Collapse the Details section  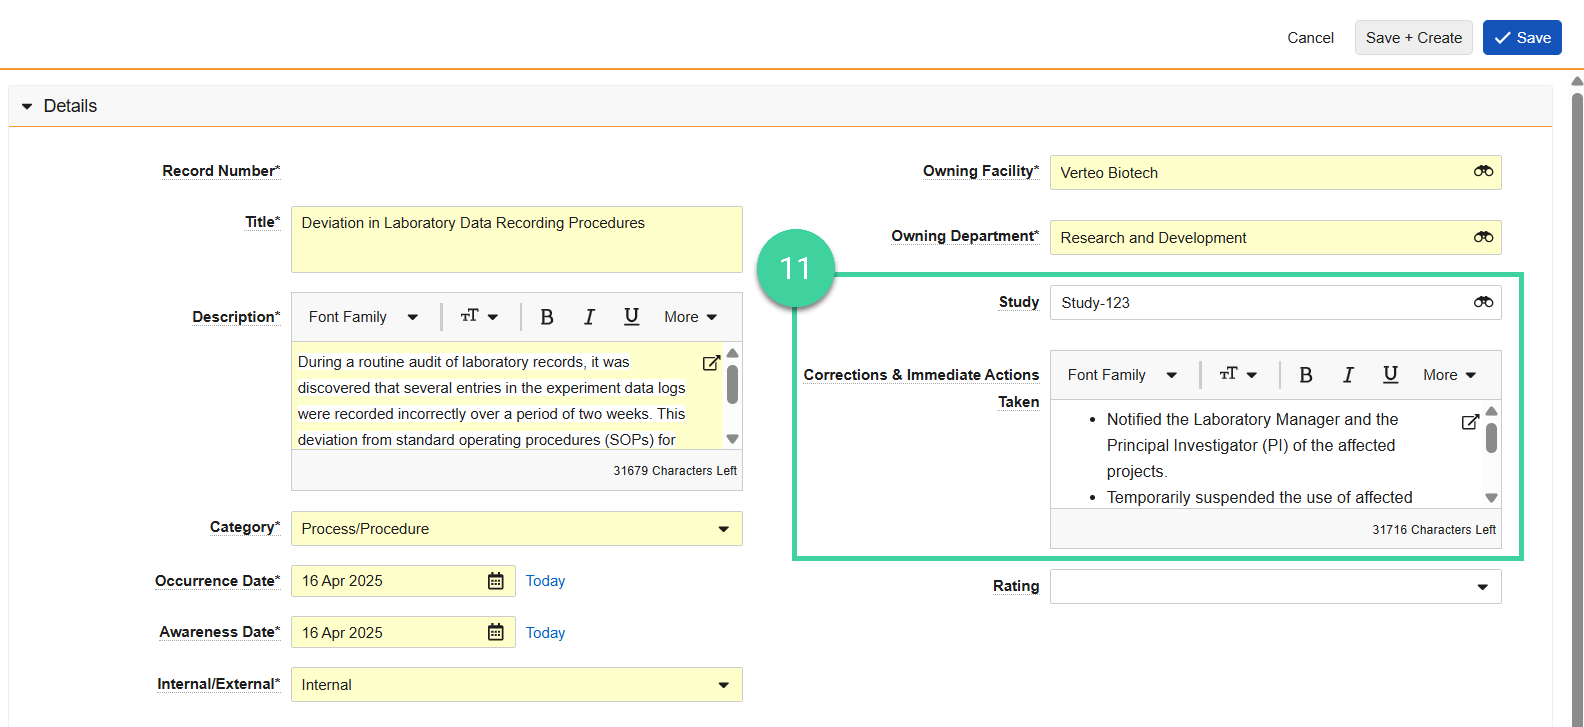pyautogui.click(x=27, y=106)
